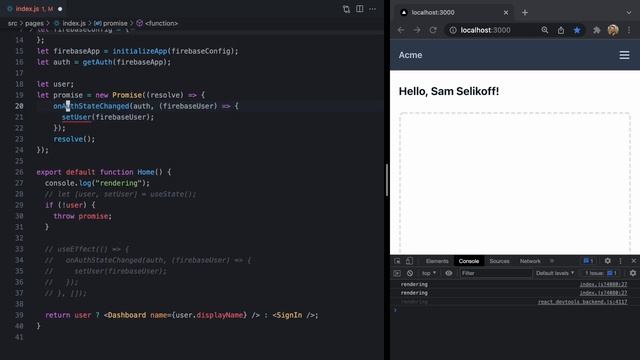This screenshot has height=360, width=640.
Task: Select the localhost:3000 browser tab
Action: [454, 13]
